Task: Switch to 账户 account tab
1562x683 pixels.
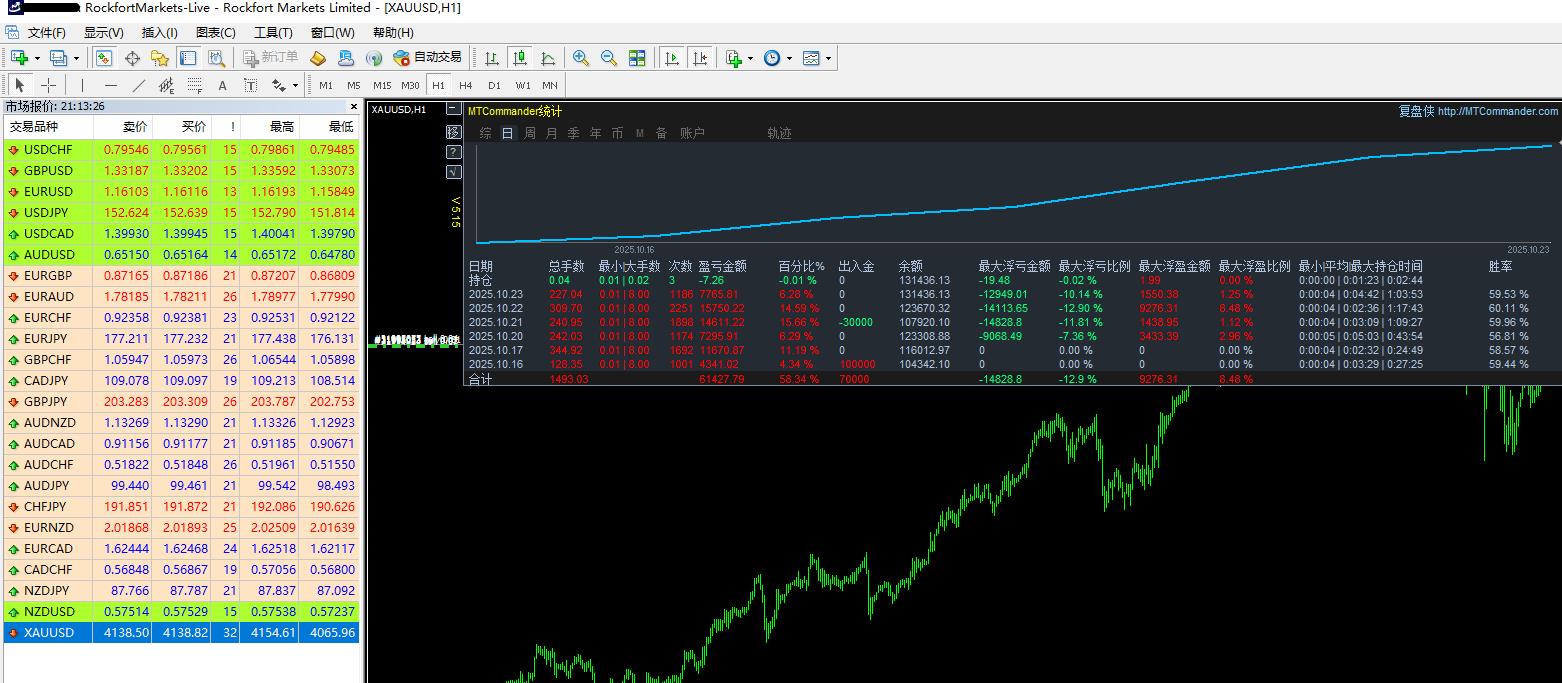Action: point(692,133)
